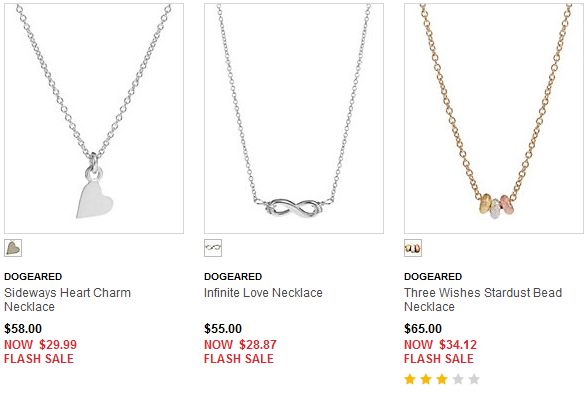Select the infinity necklace color swatch
This screenshot has height=394, width=588.
[213, 248]
